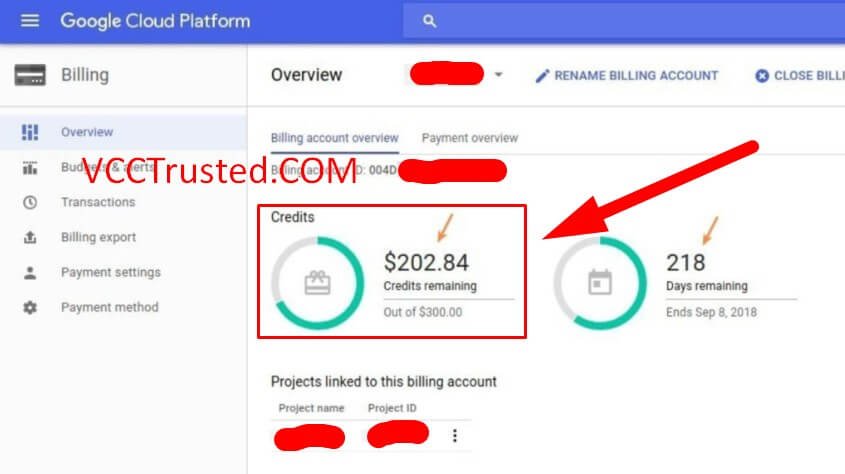
Task: Expand the billing account selector dropdown
Action: click(x=498, y=74)
